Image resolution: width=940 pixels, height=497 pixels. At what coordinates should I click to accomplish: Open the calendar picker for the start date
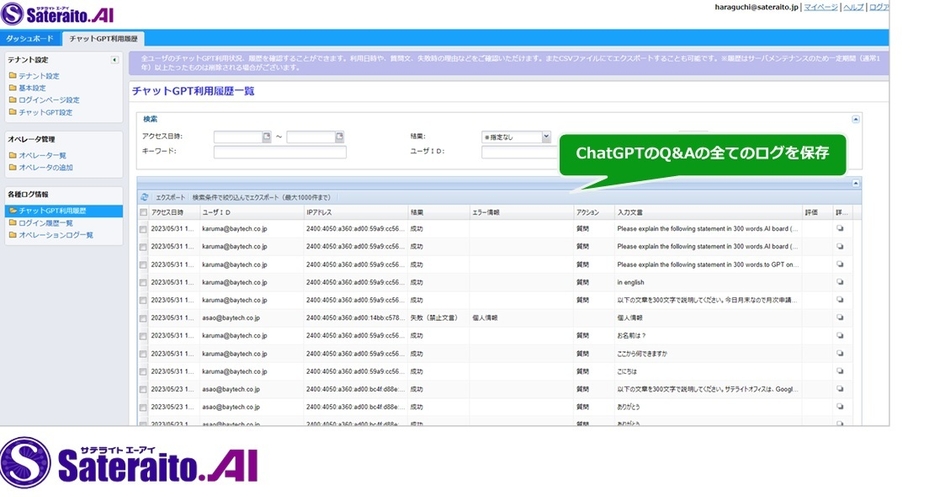click(266, 137)
